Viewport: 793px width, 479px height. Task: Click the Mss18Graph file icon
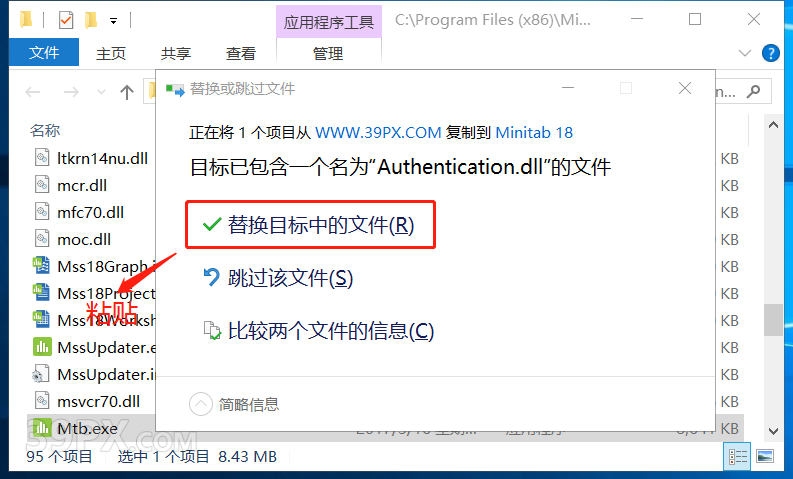[41, 266]
